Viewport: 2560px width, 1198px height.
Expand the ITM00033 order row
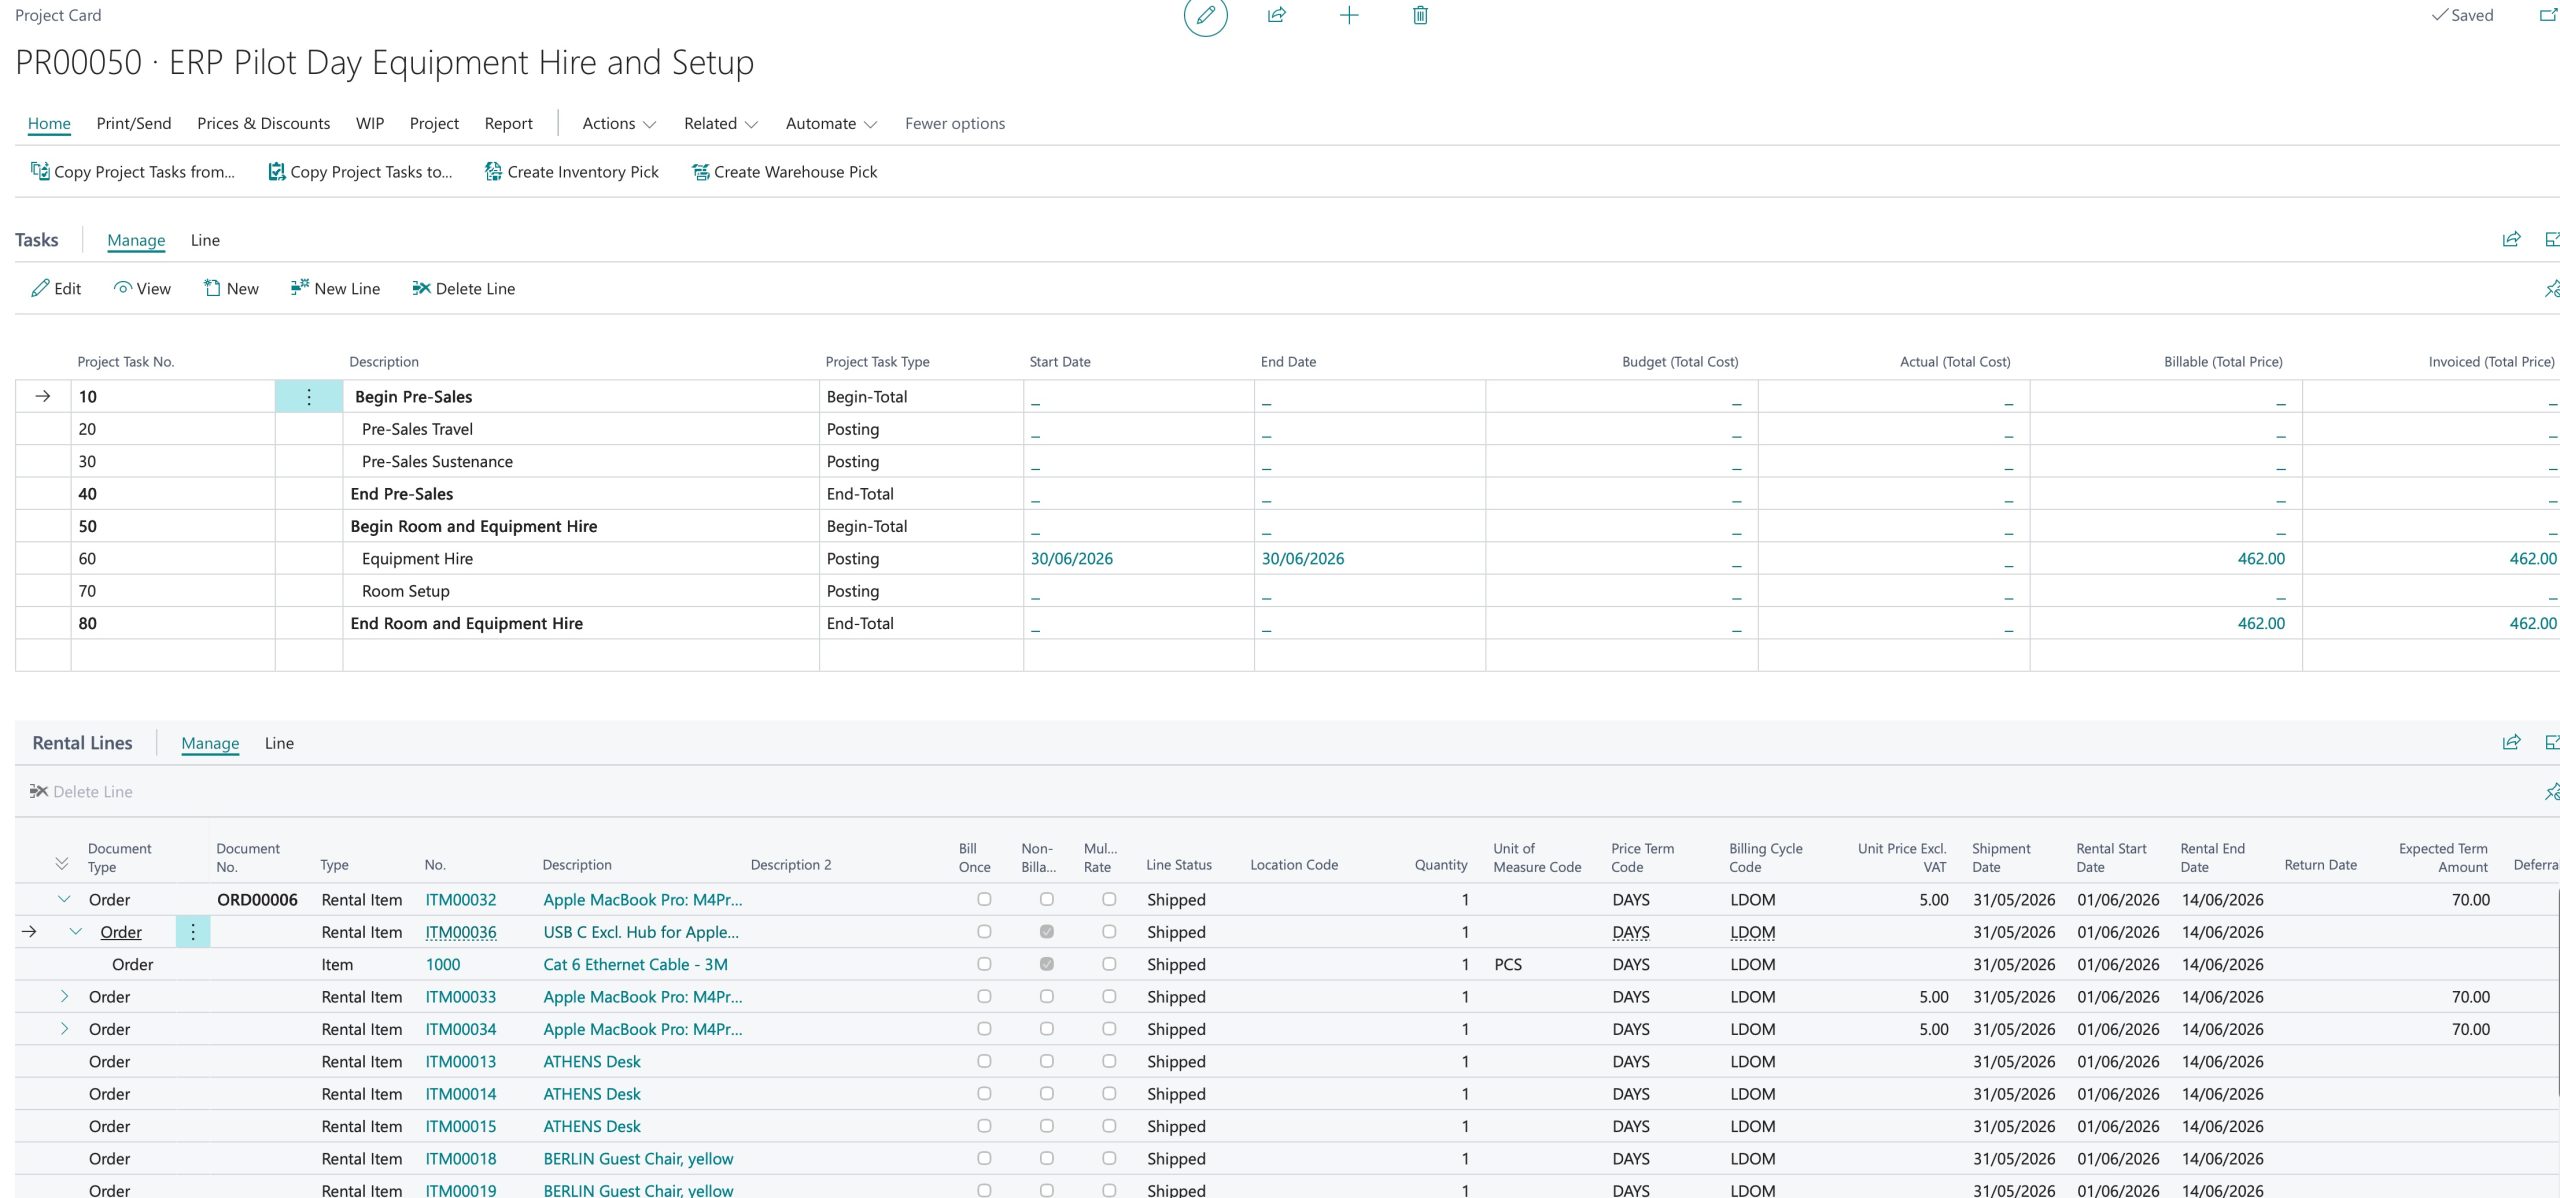point(64,997)
